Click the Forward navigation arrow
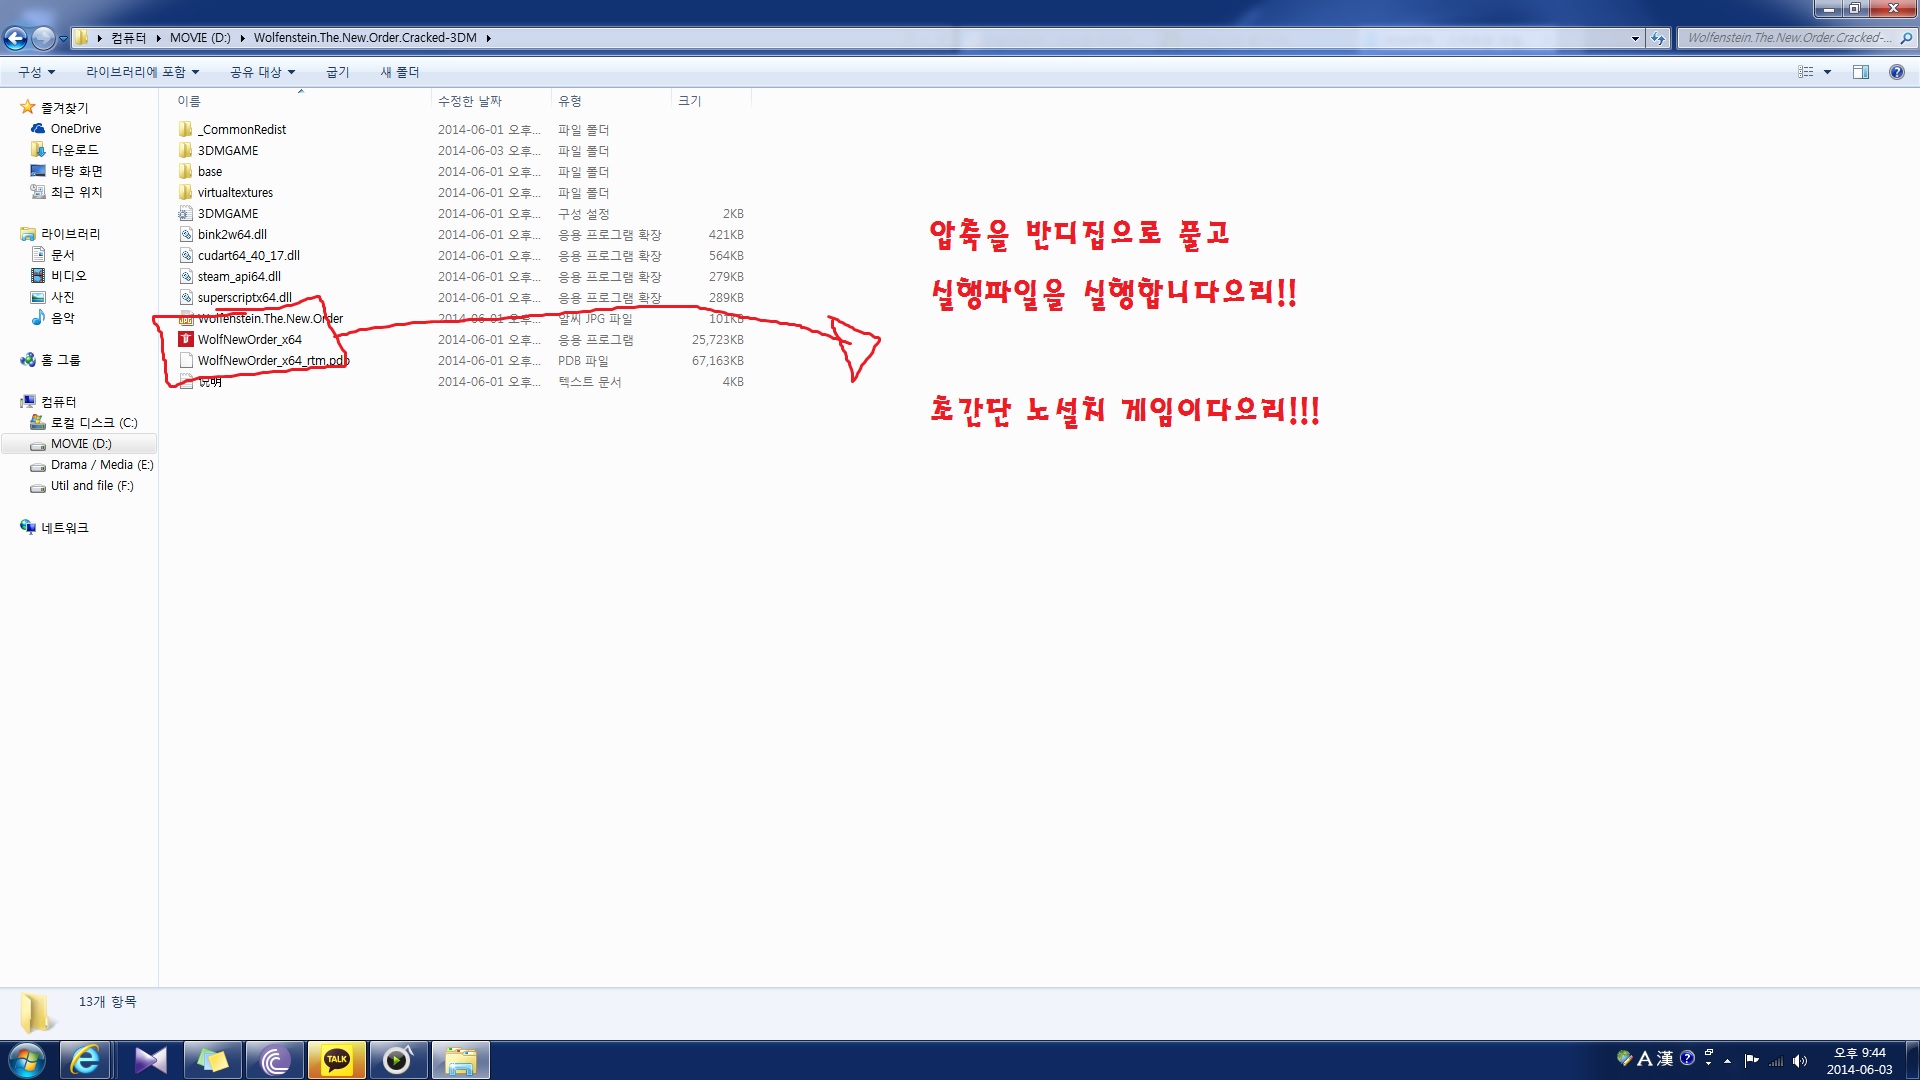1920x1080 pixels. [x=43, y=38]
